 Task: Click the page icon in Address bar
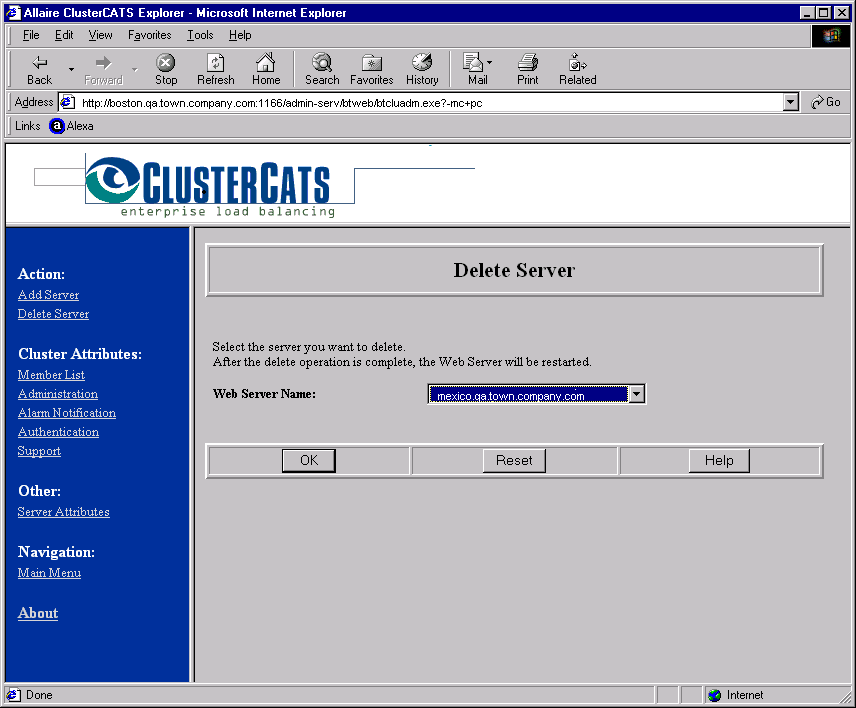[68, 102]
